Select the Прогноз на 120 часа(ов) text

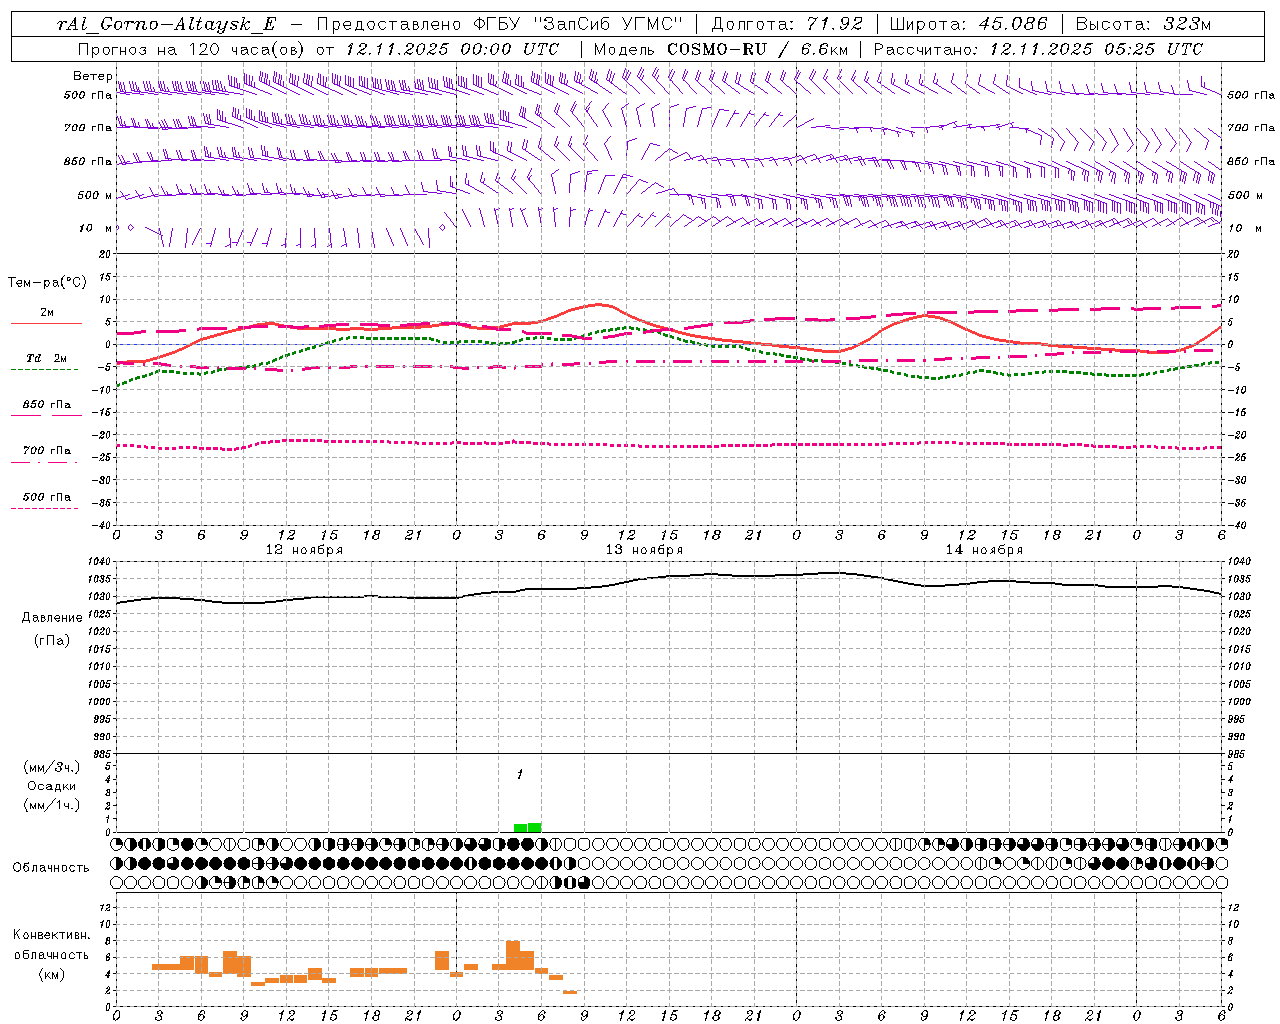coord(192,49)
